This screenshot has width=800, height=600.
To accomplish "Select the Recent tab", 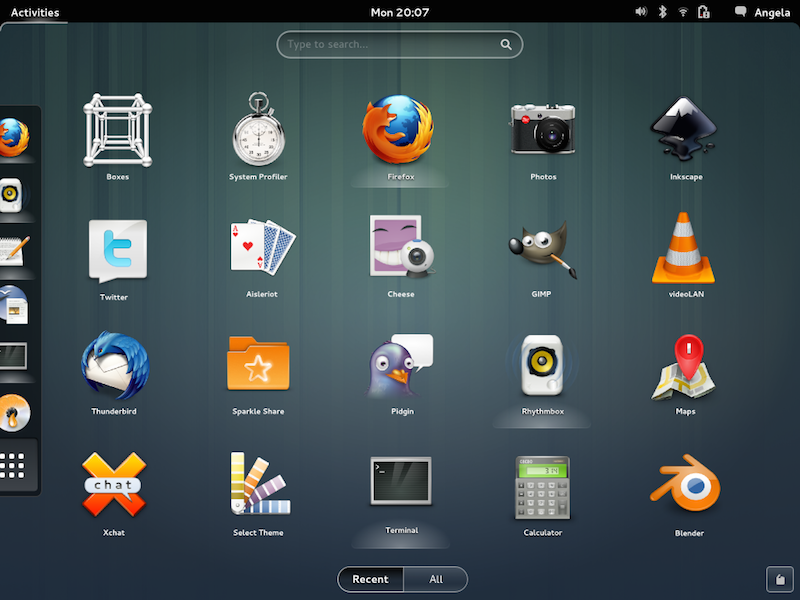I will (370, 579).
